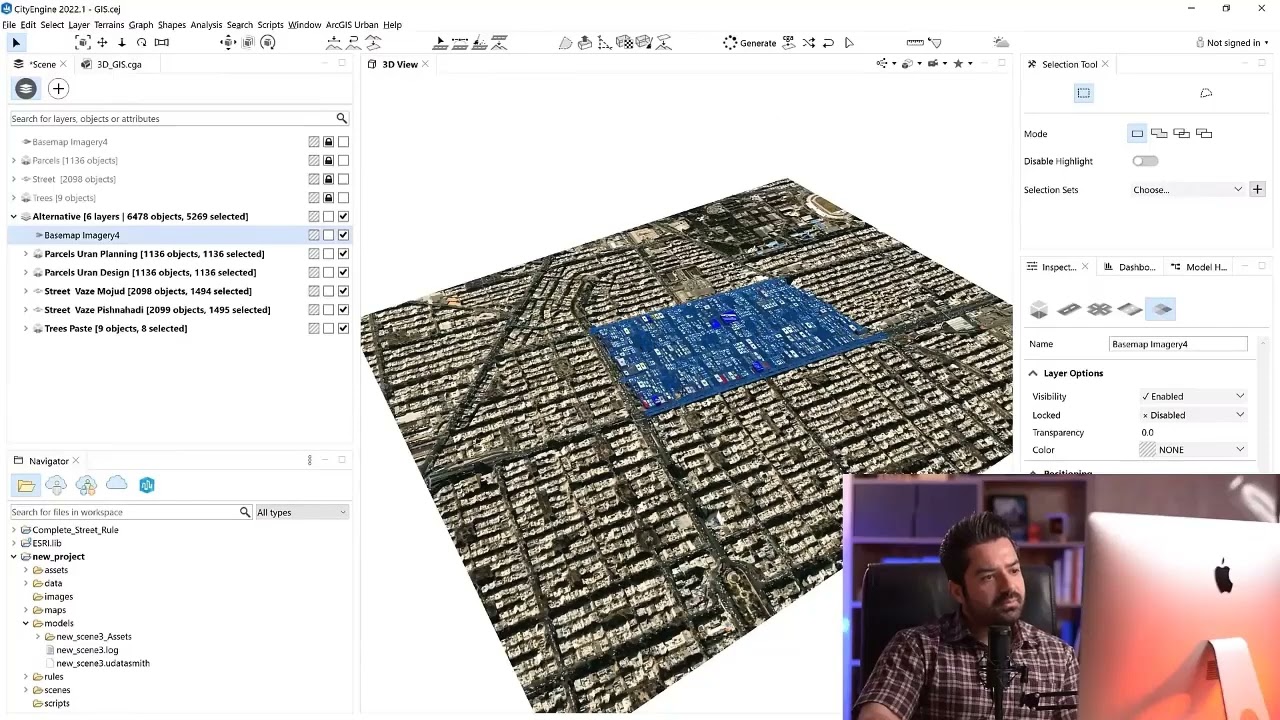Image resolution: width=1280 pixels, height=720 pixels.
Task: Expand the Parcels Uran Planning layer
Action: point(26,254)
